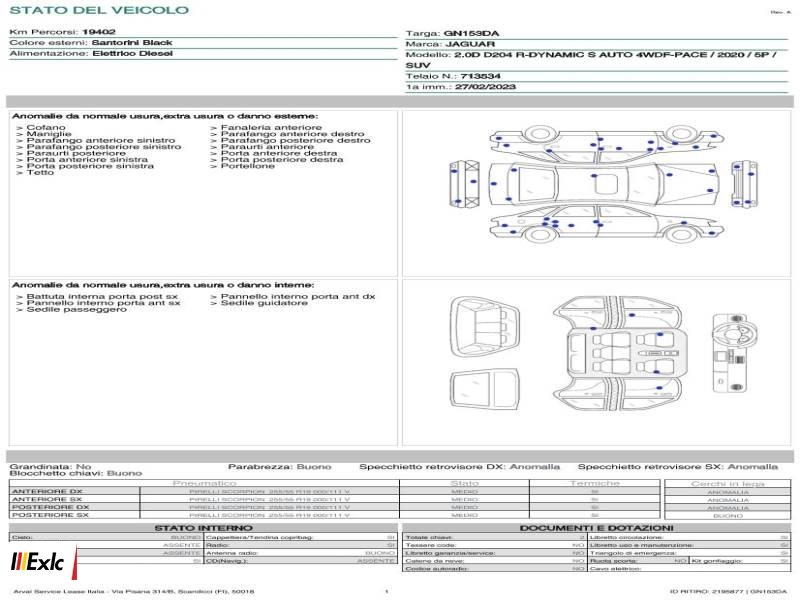Click 'Parafango anteriore destro' entry

click(x=292, y=134)
